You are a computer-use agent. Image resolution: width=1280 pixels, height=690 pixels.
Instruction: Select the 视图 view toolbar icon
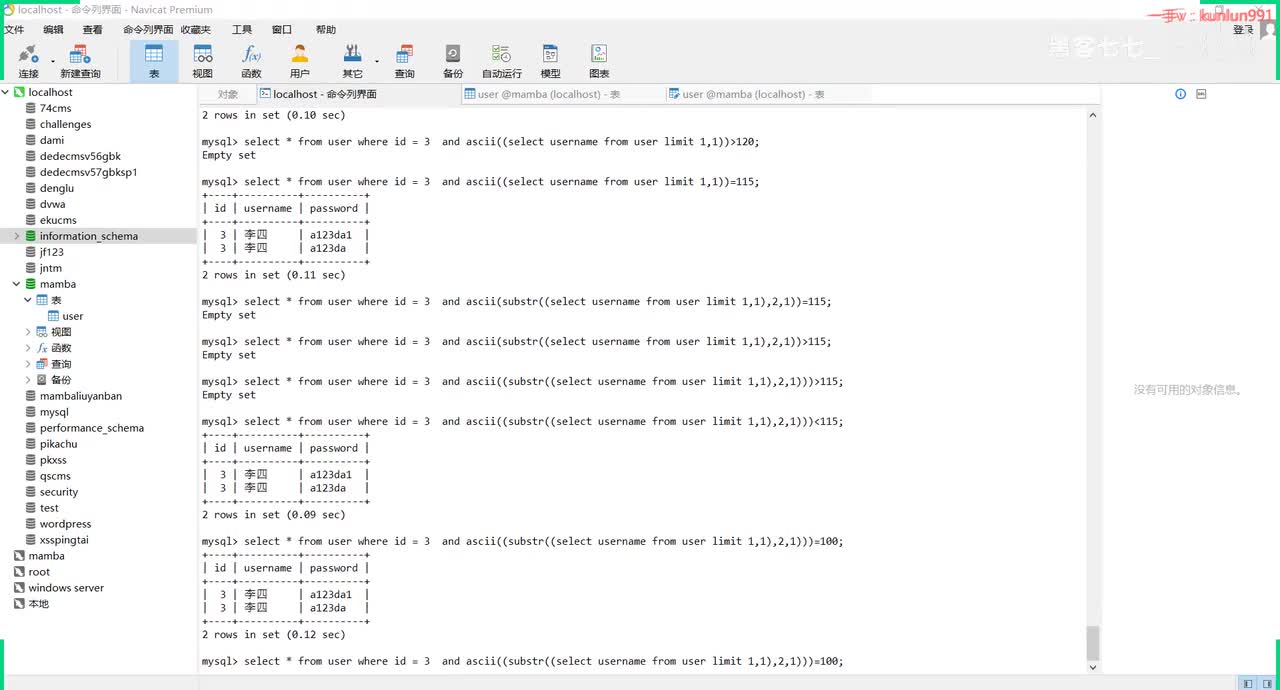[x=203, y=61]
